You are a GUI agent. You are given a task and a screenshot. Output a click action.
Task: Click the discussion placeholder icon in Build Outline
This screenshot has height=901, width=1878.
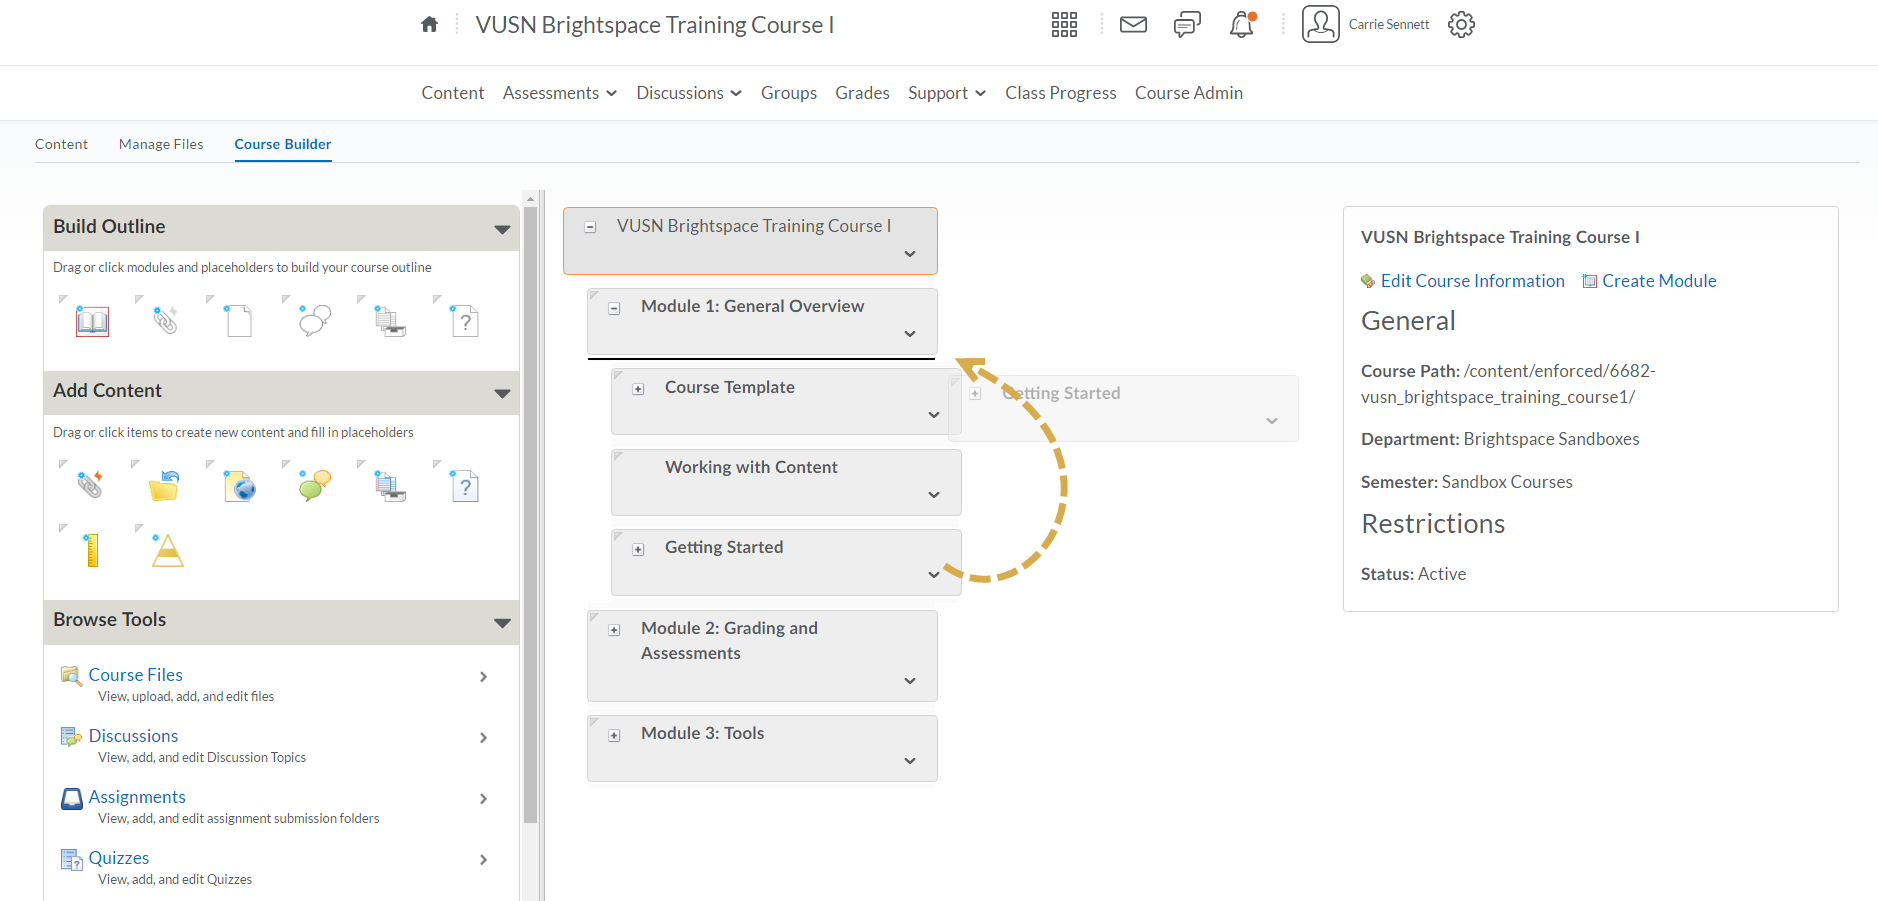pyautogui.click(x=315, y=321)
